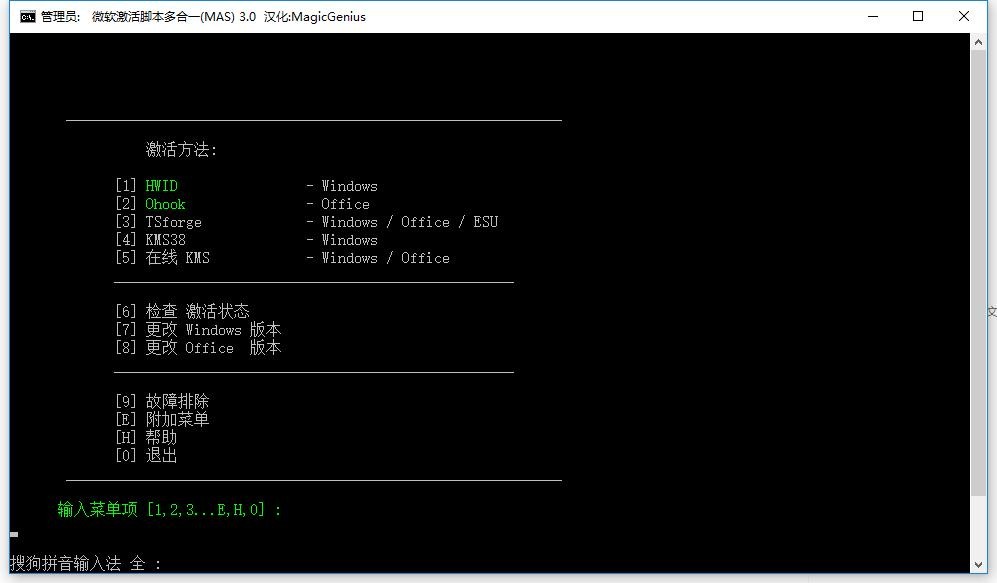Click the - Office description beside Ohook
This screenshot has width=997, height=583.
[x=338, y=204]
